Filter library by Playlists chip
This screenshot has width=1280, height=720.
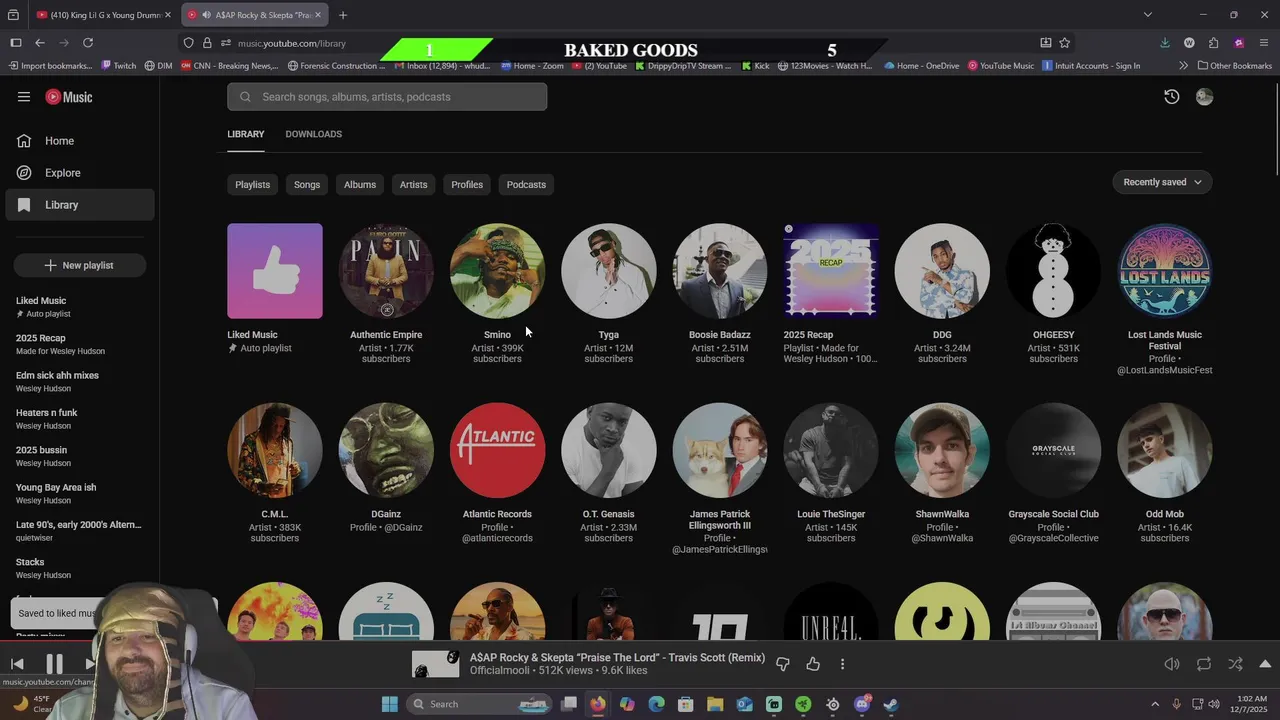pyautogui.click(x=252, y=185)
